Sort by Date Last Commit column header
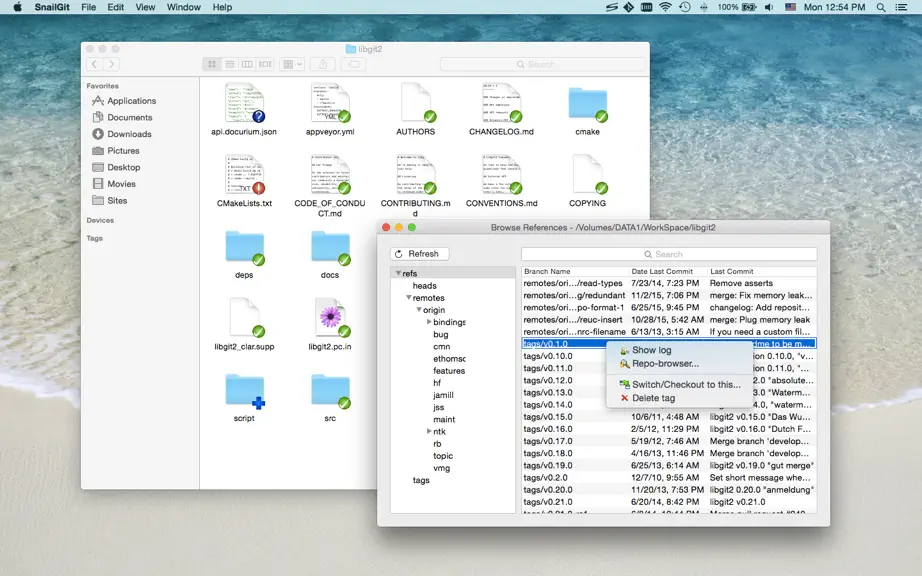This screenshot has width=922, height=576. point(667,272)
